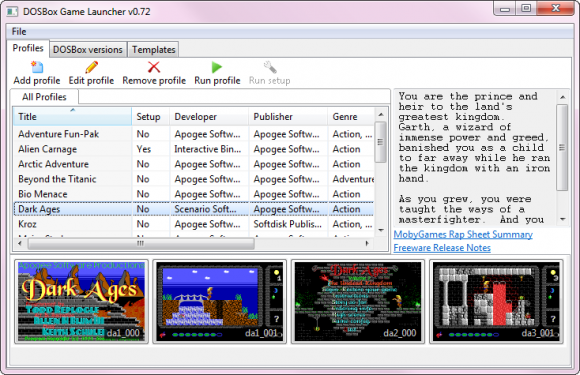Click the DOSBox app icon in title bar

click(x=12, y=11)
